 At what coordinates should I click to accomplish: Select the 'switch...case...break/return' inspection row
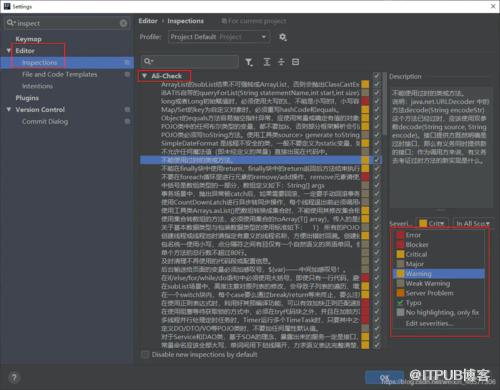(x=260, y=295)
